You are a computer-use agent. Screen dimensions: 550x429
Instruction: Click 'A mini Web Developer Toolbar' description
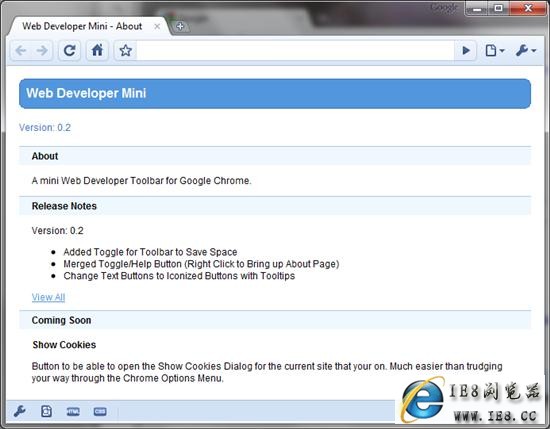click(141, 181)
